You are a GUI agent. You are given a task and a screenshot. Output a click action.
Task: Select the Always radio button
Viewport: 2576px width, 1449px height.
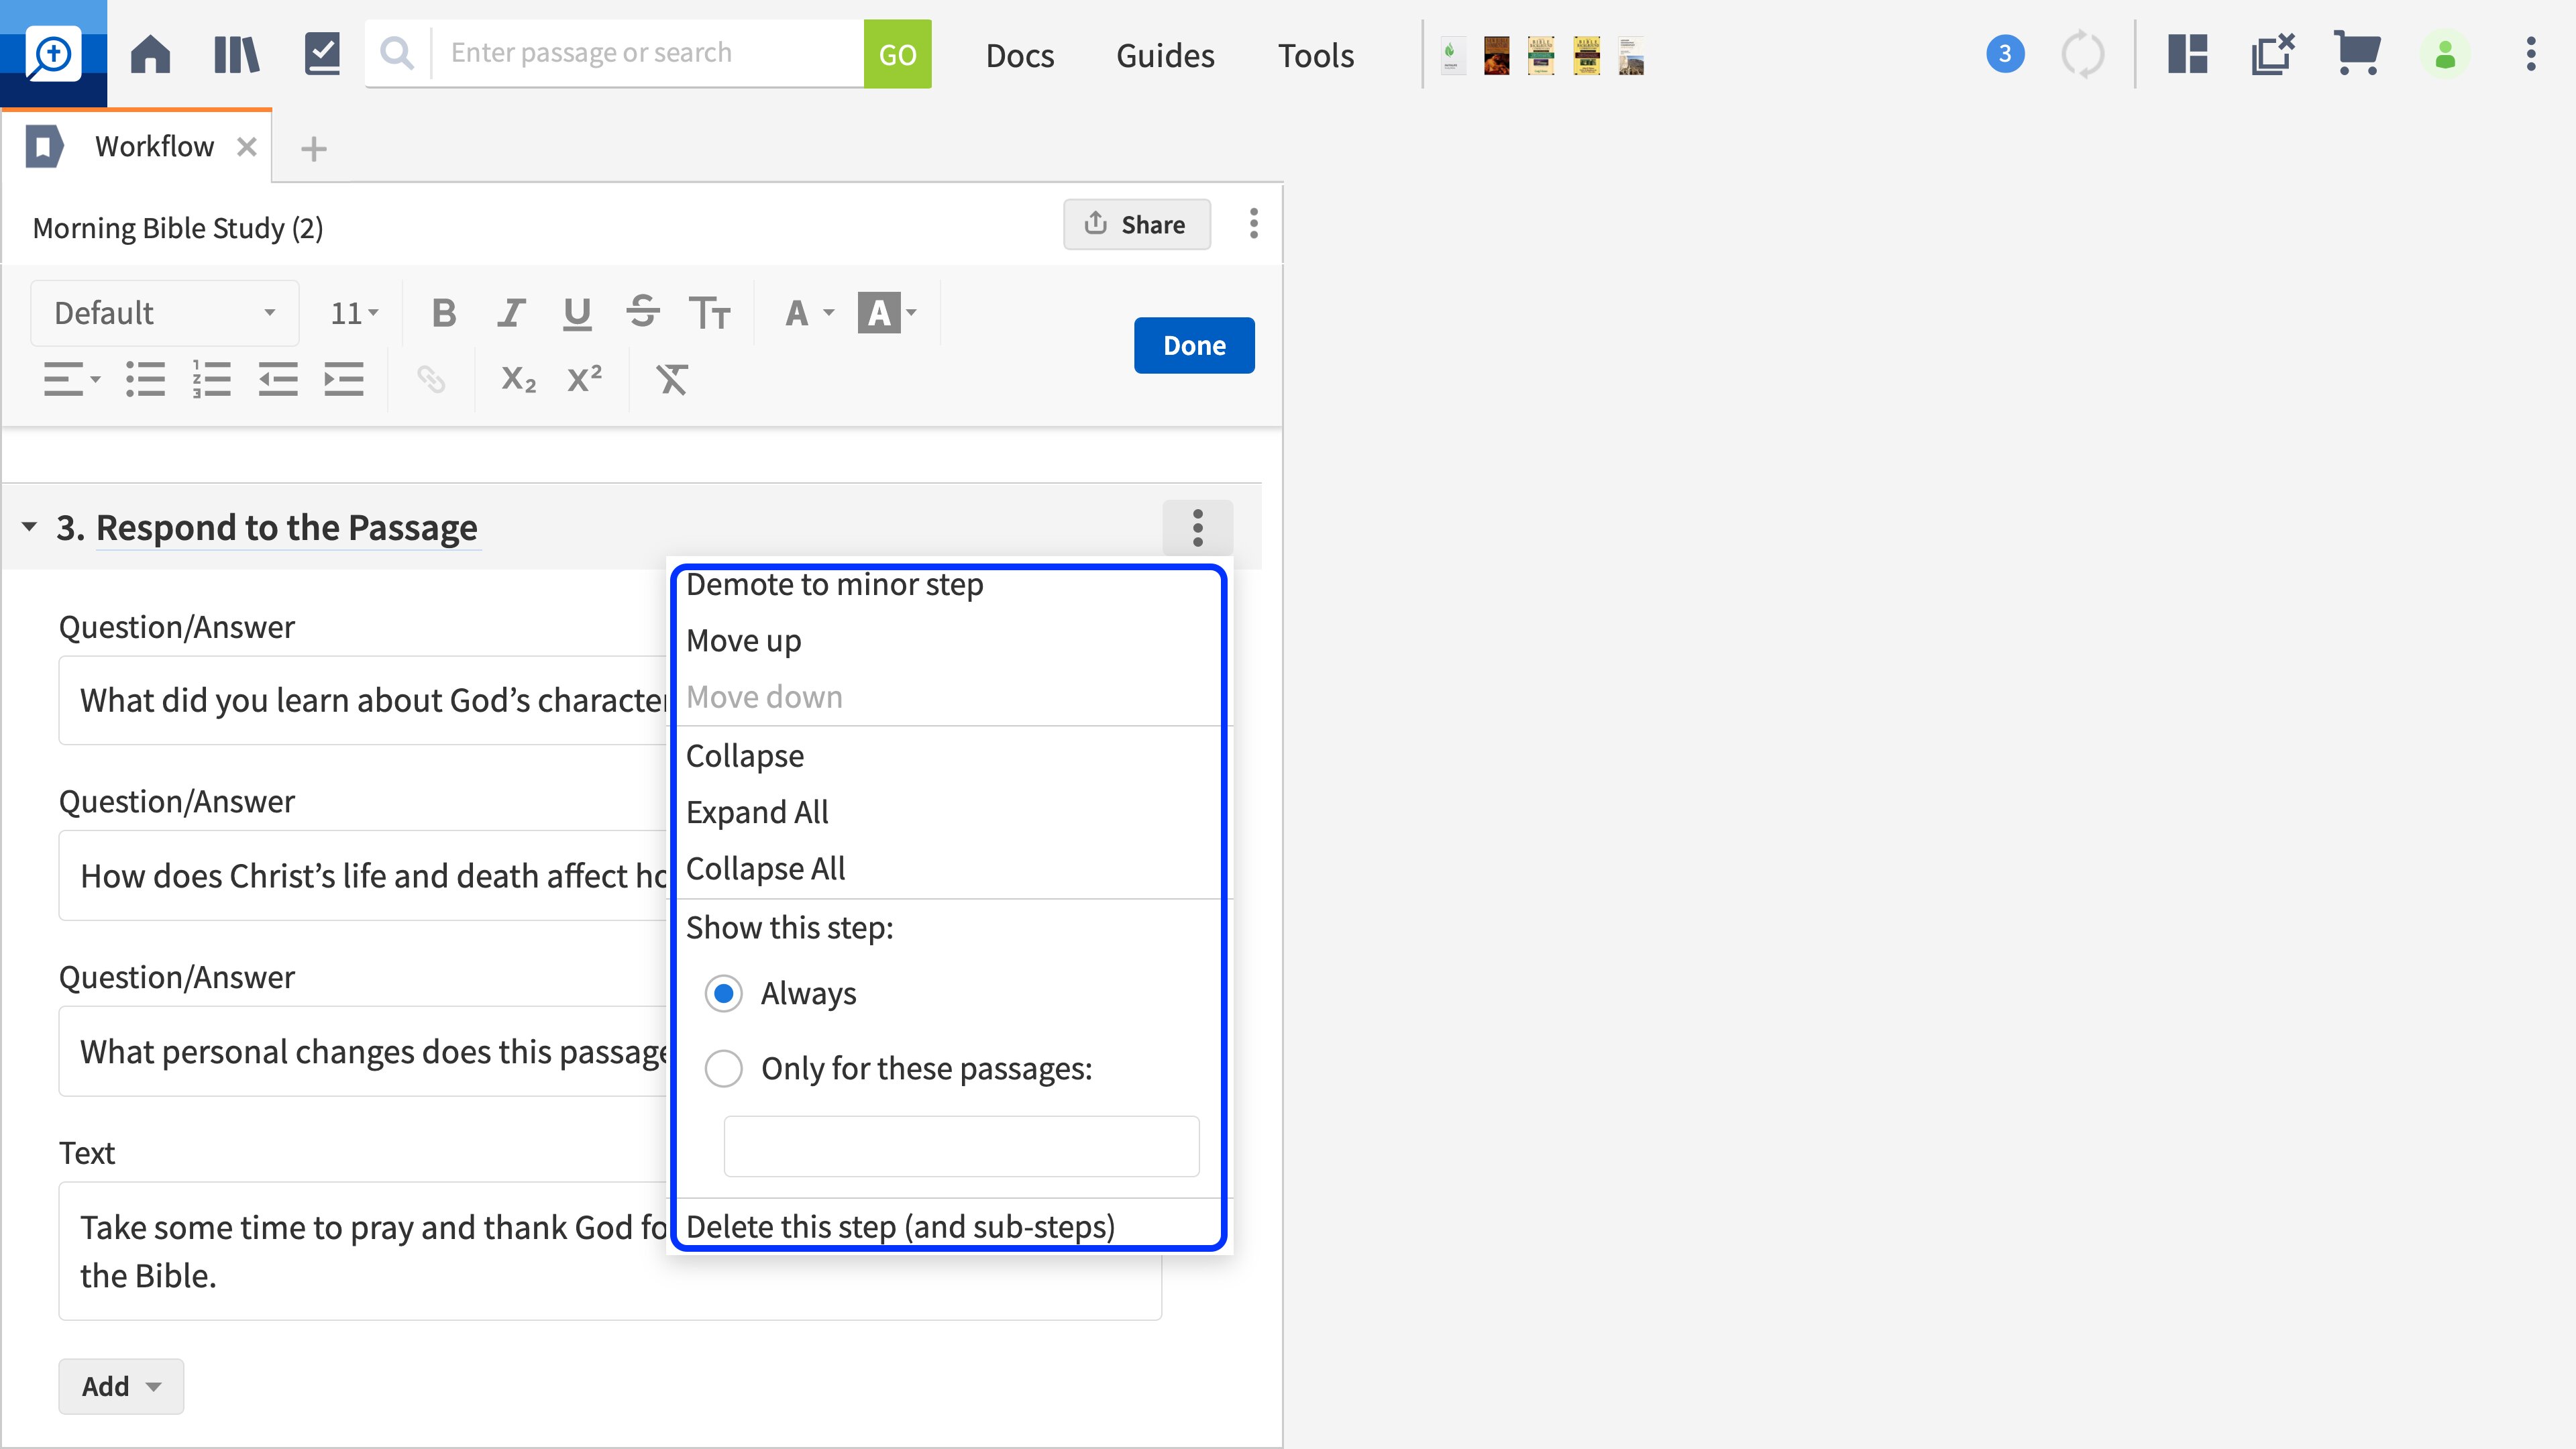723,993
